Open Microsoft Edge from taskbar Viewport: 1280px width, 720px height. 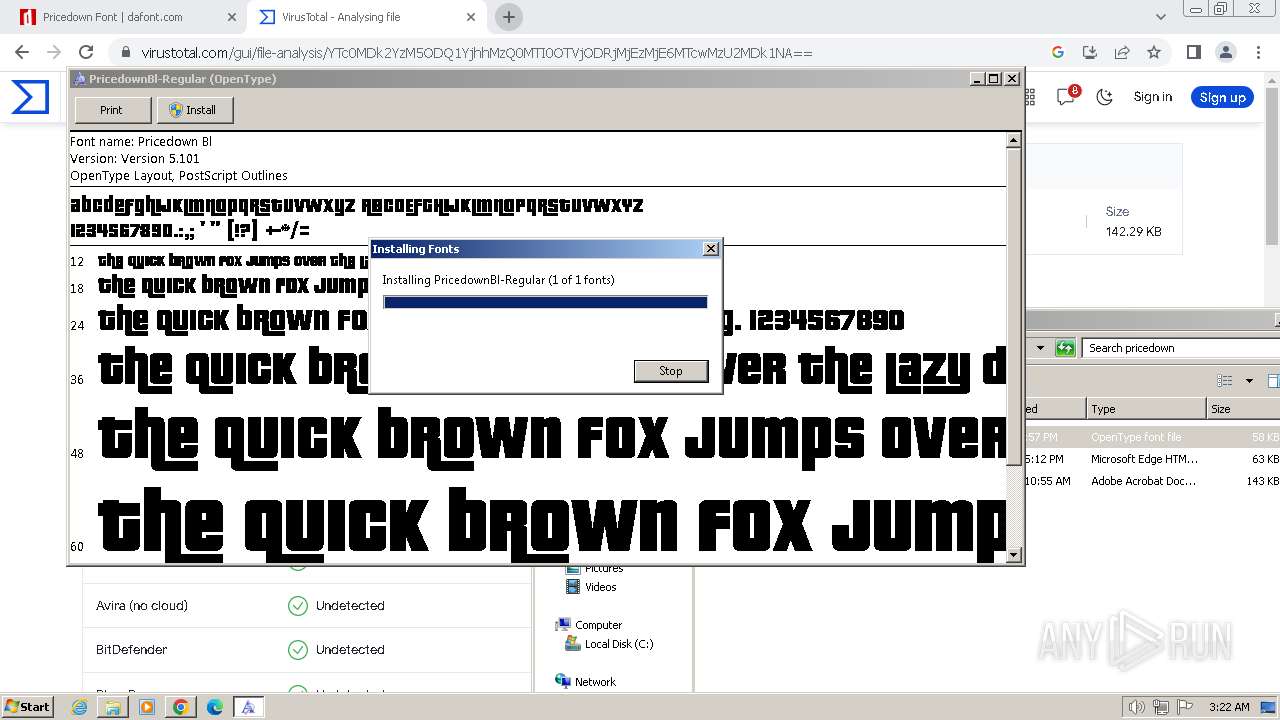coord(214,707)
